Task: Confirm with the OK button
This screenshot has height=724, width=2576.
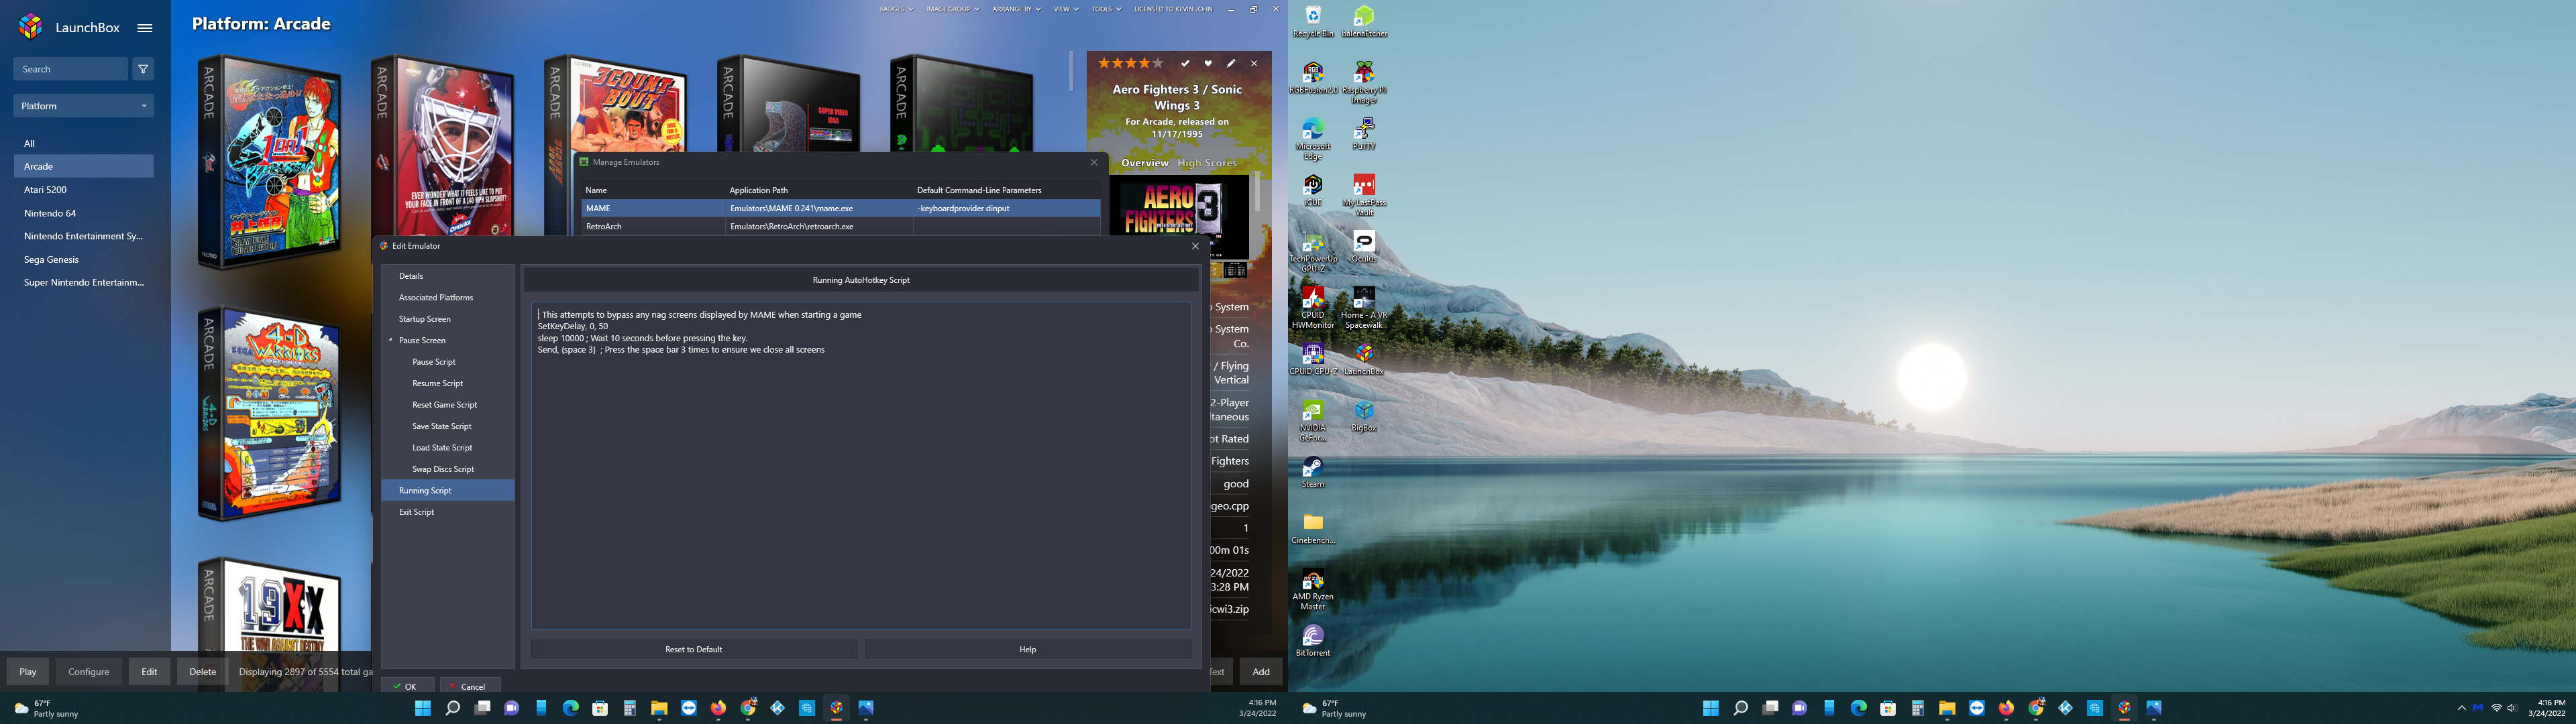Action: click(407, 686)
